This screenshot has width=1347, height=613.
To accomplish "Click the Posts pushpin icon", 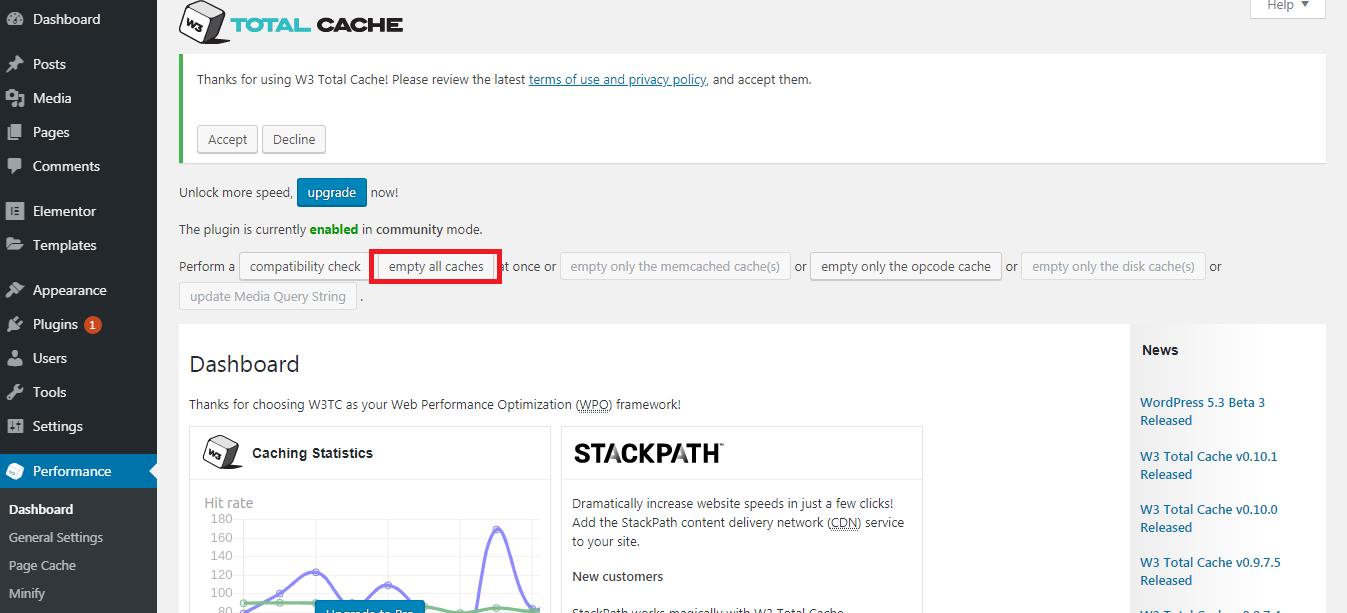I will [15, 64].
